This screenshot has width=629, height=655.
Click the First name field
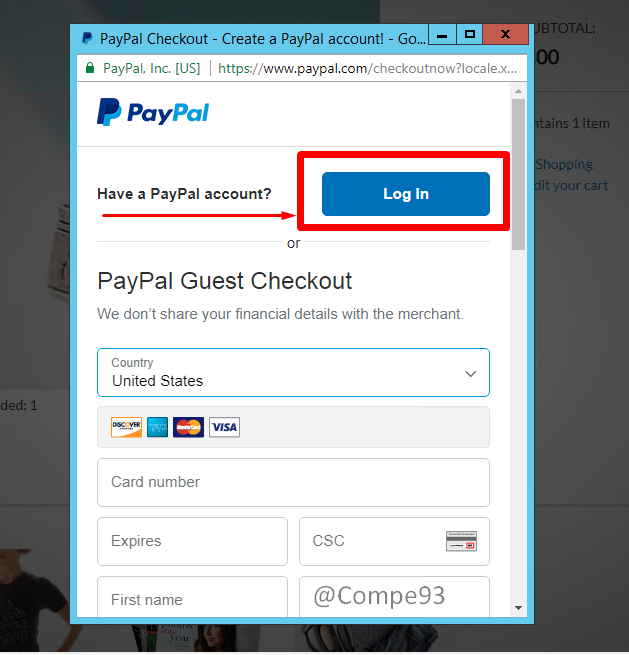point(192,597)
